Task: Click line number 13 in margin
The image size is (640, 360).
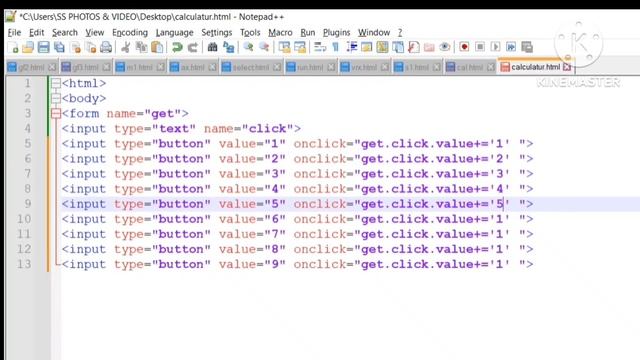Action: (x=24, y=264)
